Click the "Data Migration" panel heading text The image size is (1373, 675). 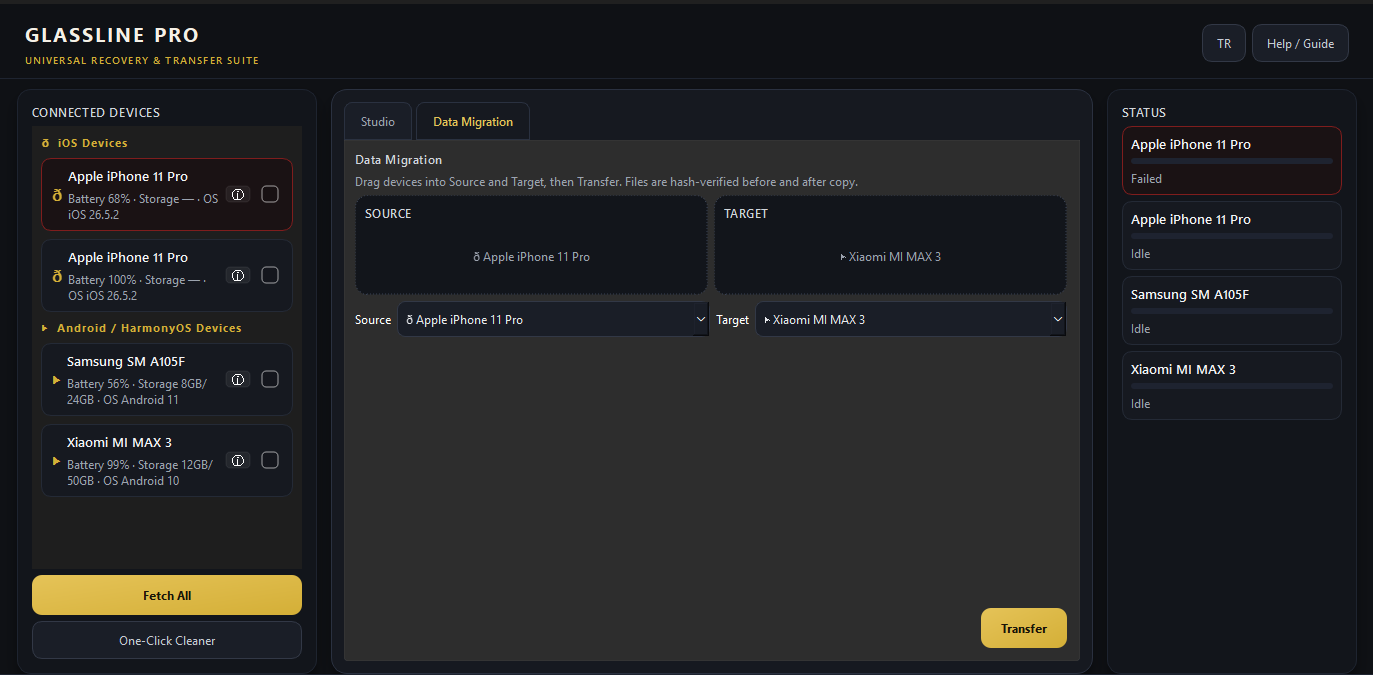pos(398,160)
